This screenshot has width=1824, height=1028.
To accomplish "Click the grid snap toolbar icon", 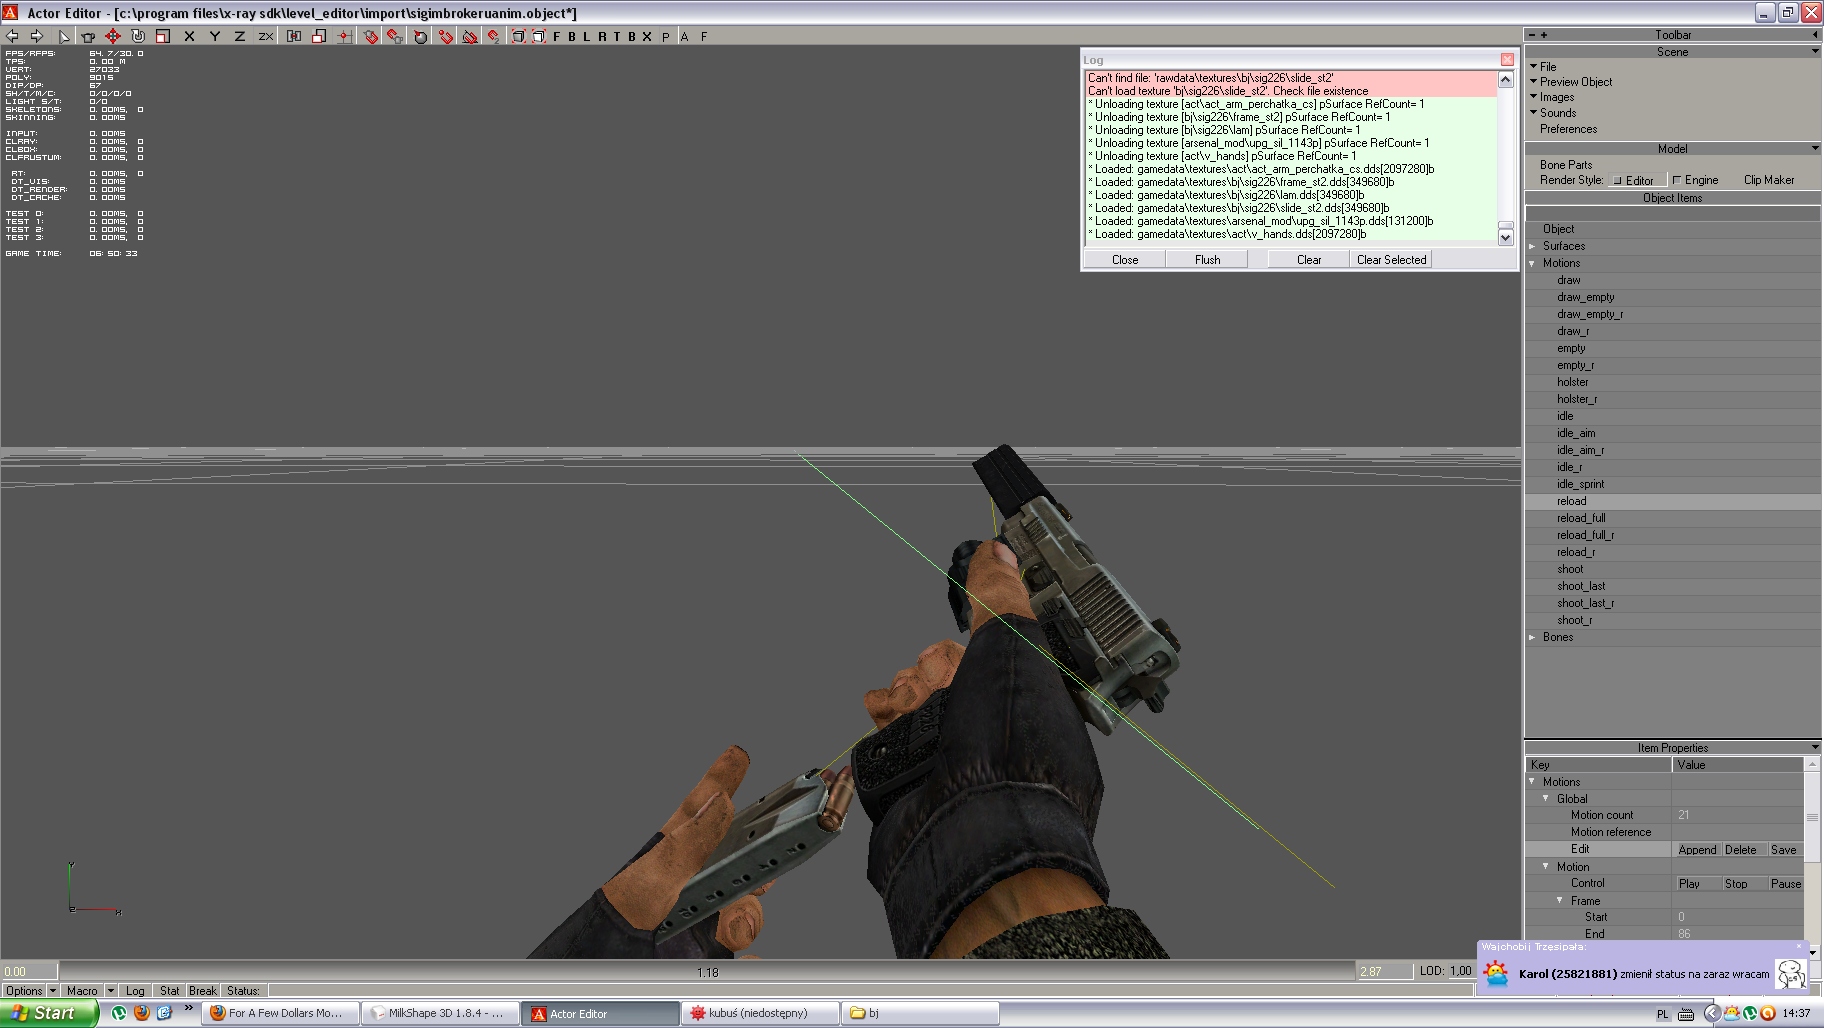I will pos(344,36).
